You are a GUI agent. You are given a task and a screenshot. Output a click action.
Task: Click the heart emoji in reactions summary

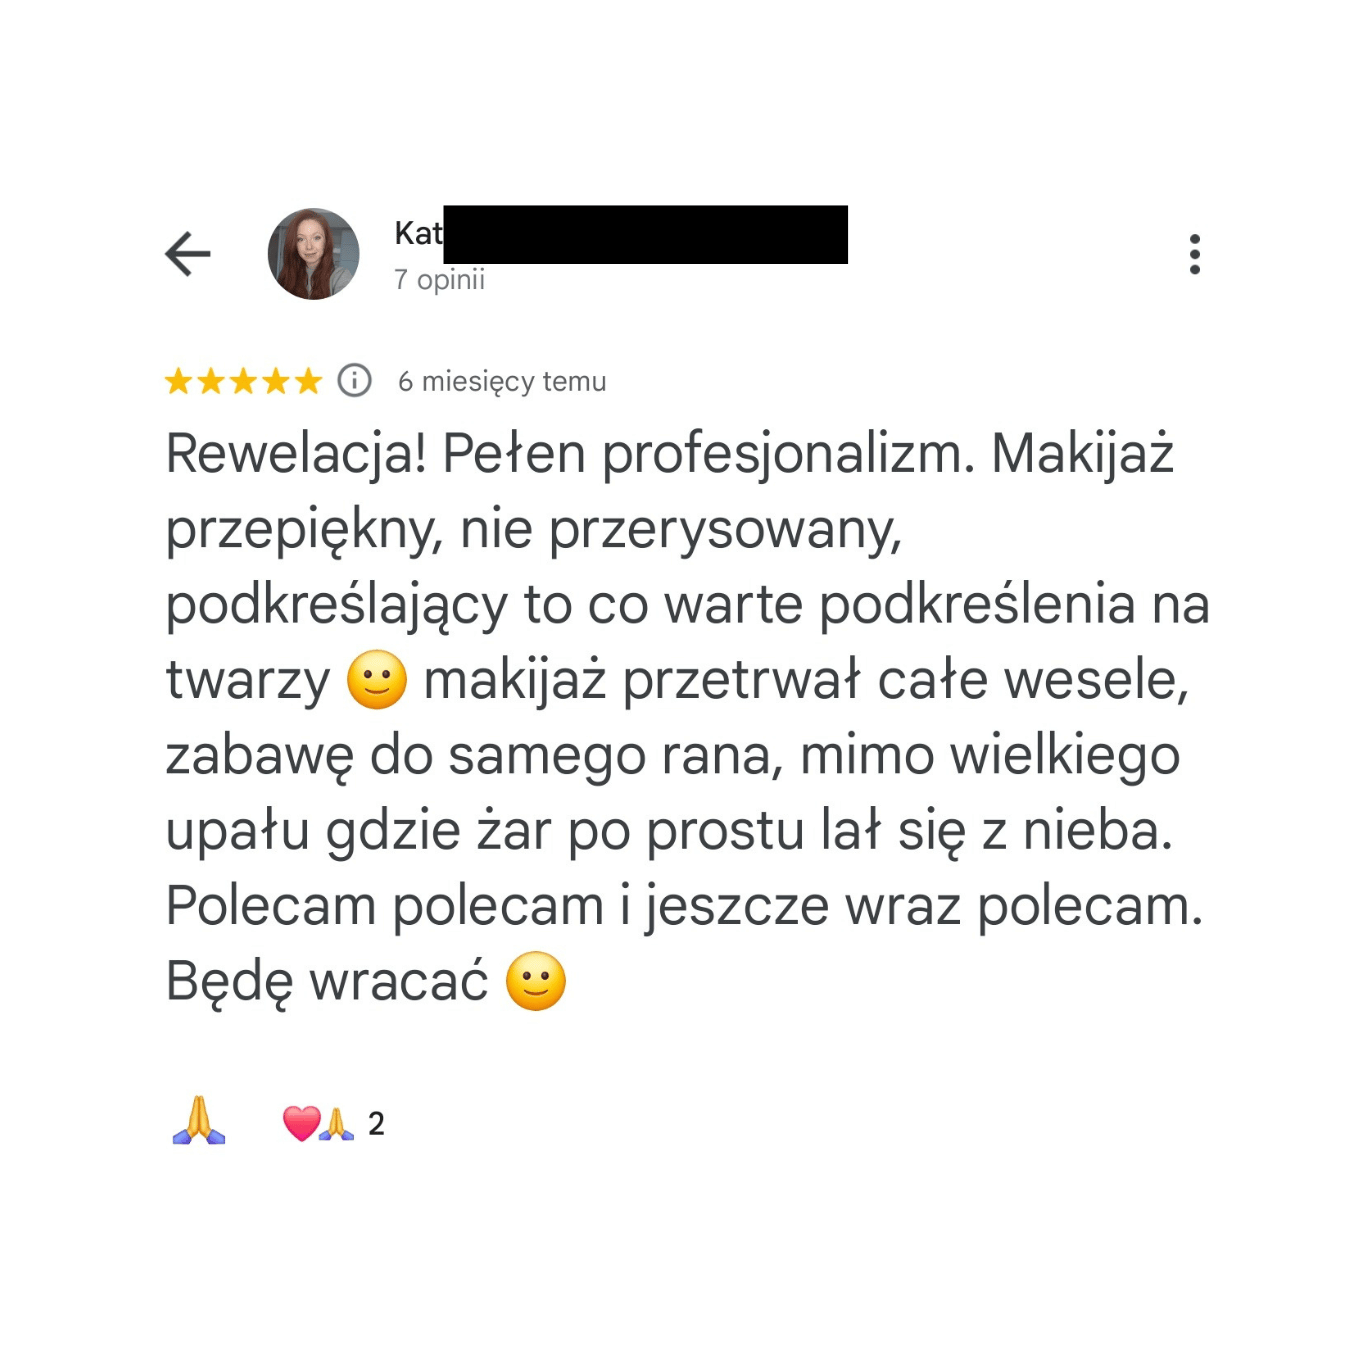[x=301, y=1124]
